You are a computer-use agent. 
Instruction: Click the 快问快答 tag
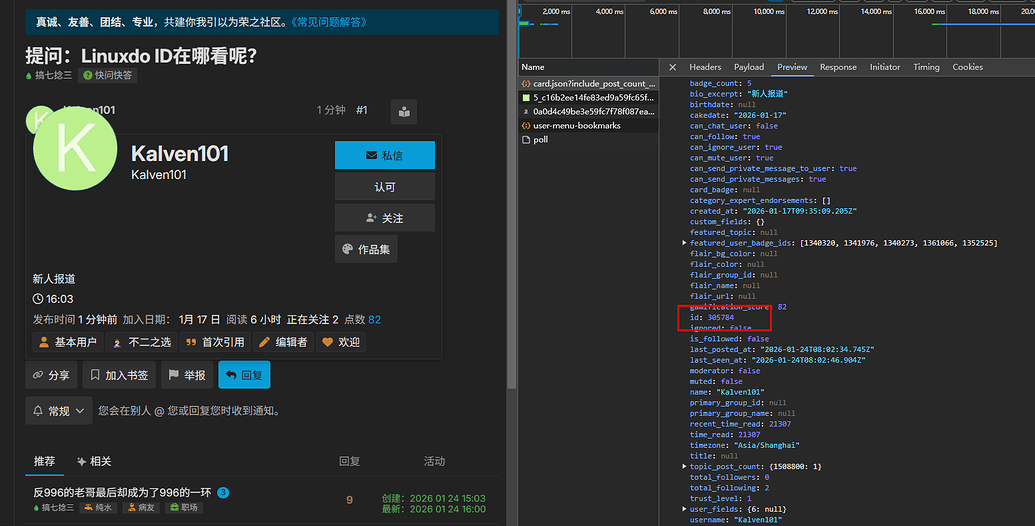[108, 75]
